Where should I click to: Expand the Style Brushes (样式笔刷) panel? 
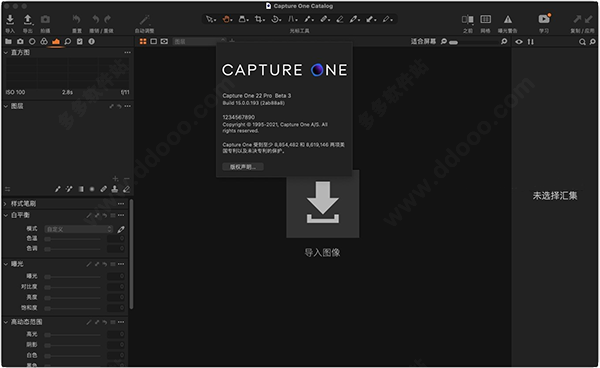[5, 204]
